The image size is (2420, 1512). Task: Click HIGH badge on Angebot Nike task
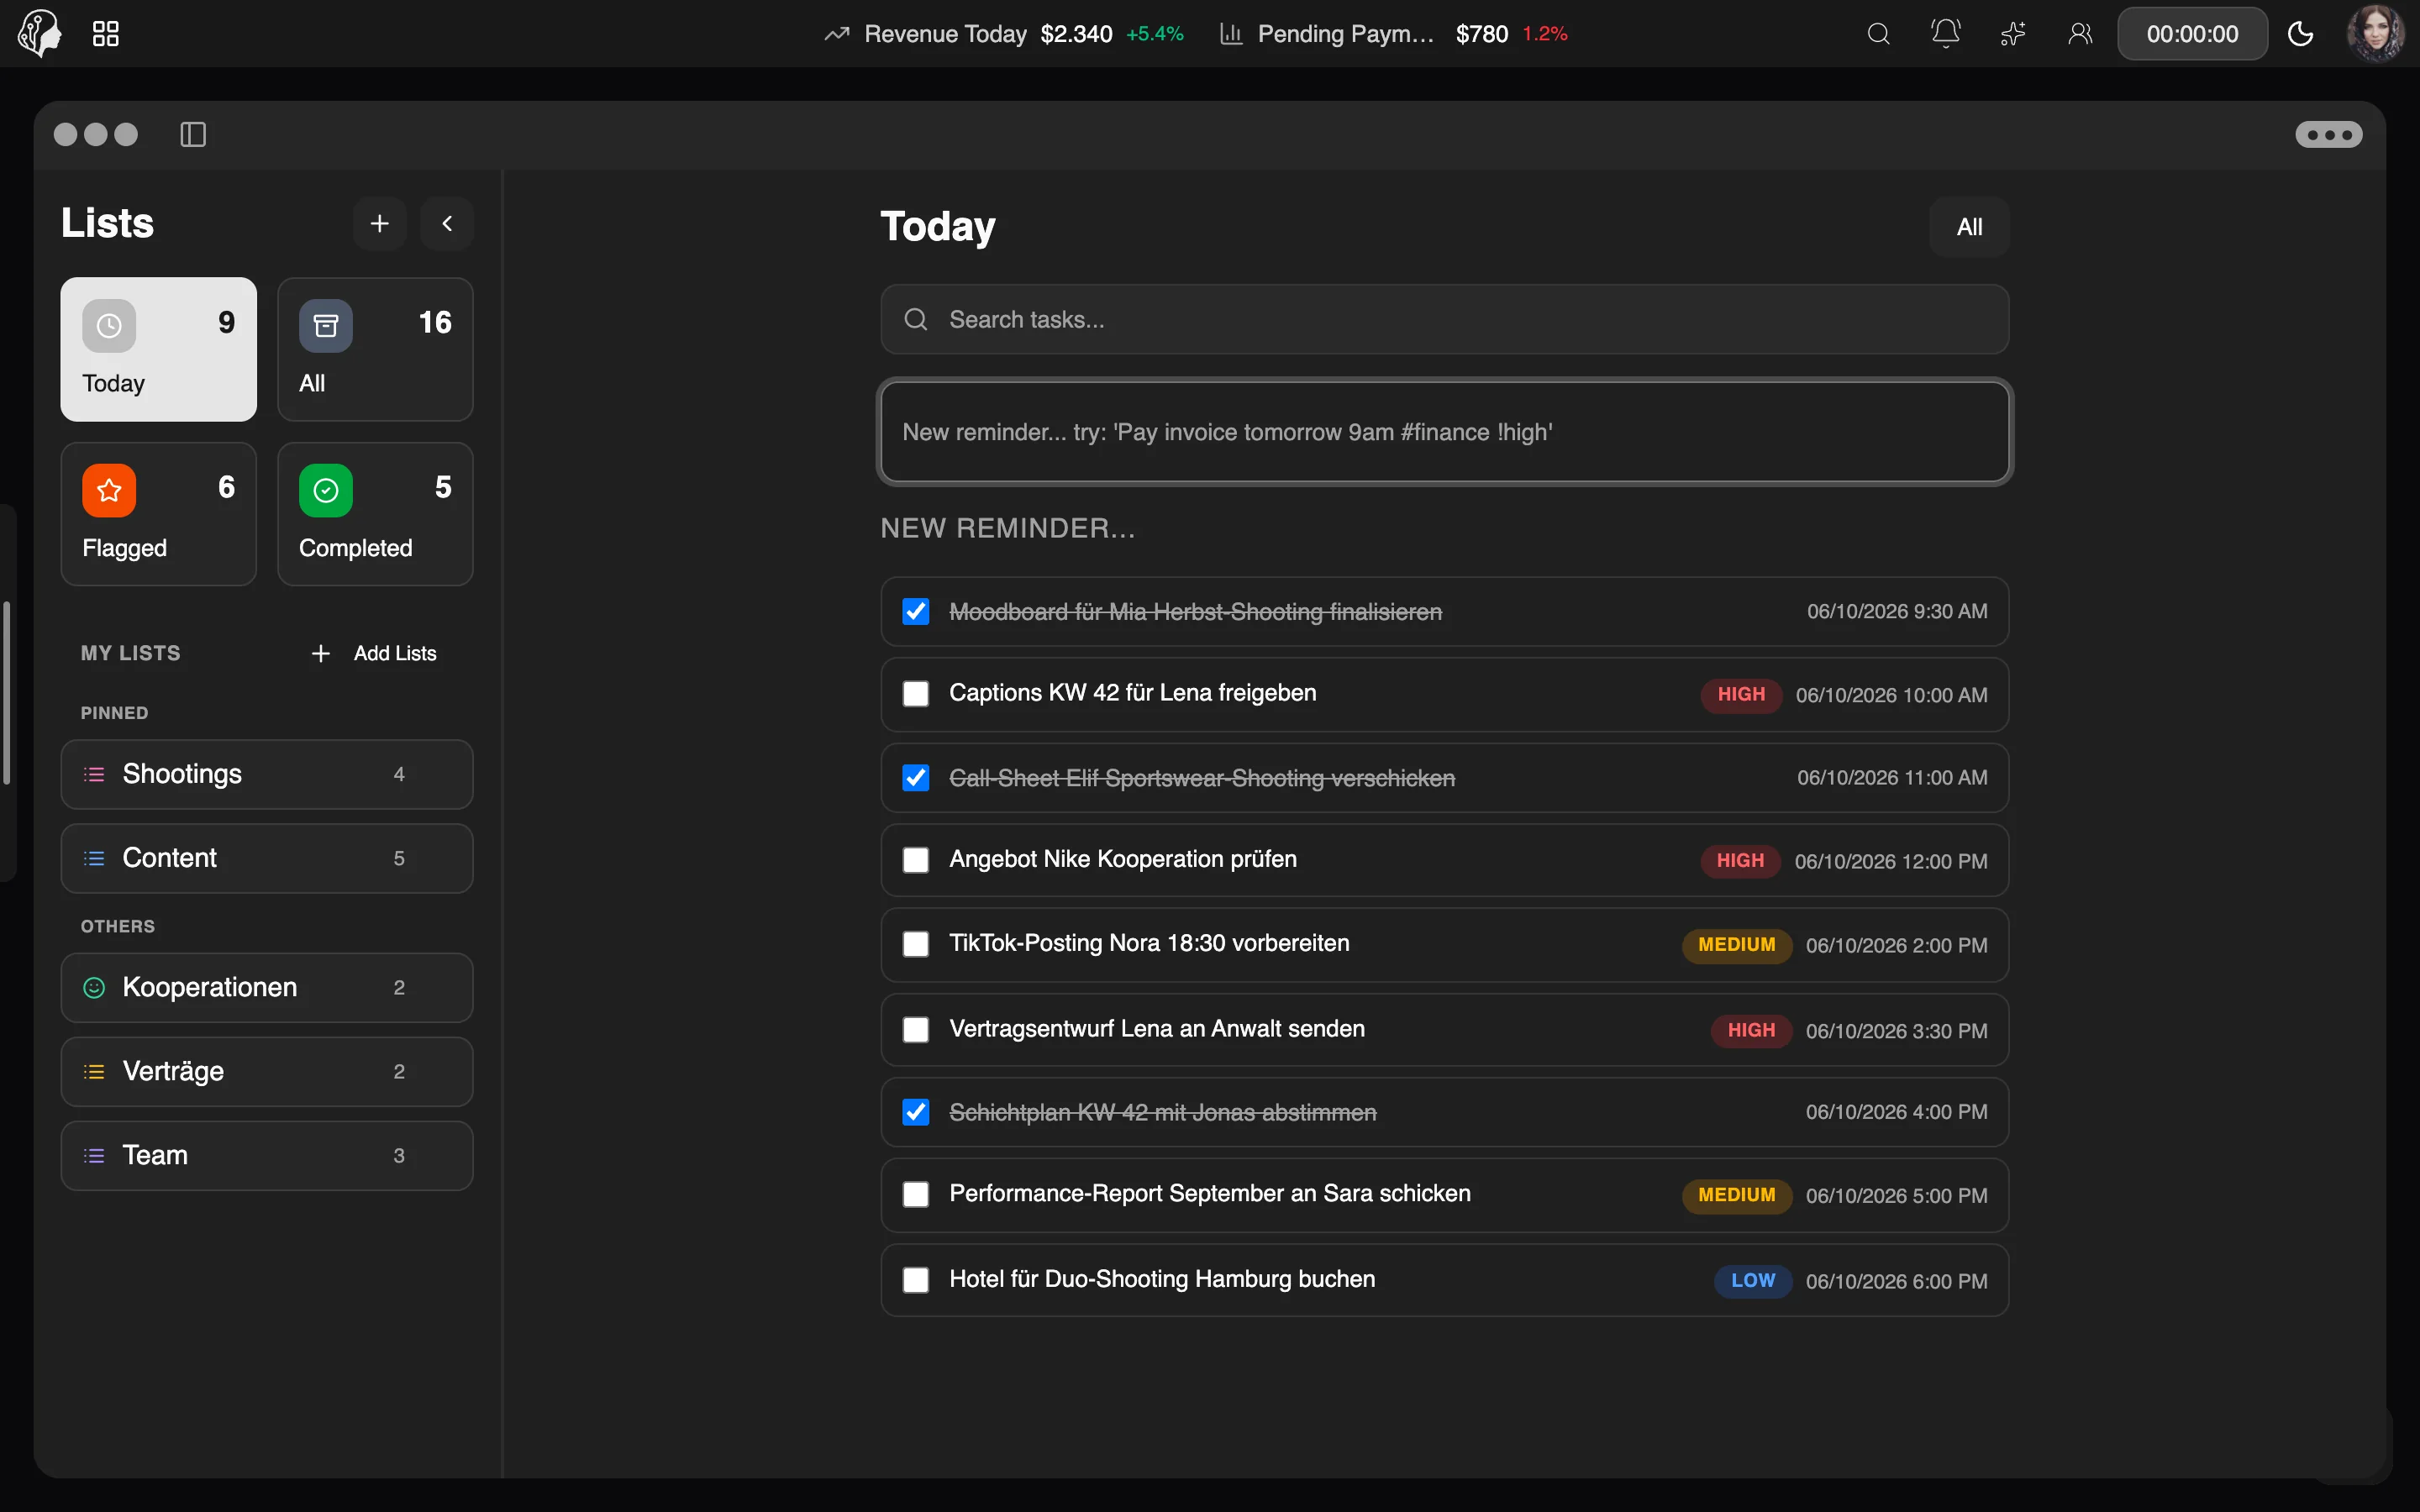coord(1740,860)
